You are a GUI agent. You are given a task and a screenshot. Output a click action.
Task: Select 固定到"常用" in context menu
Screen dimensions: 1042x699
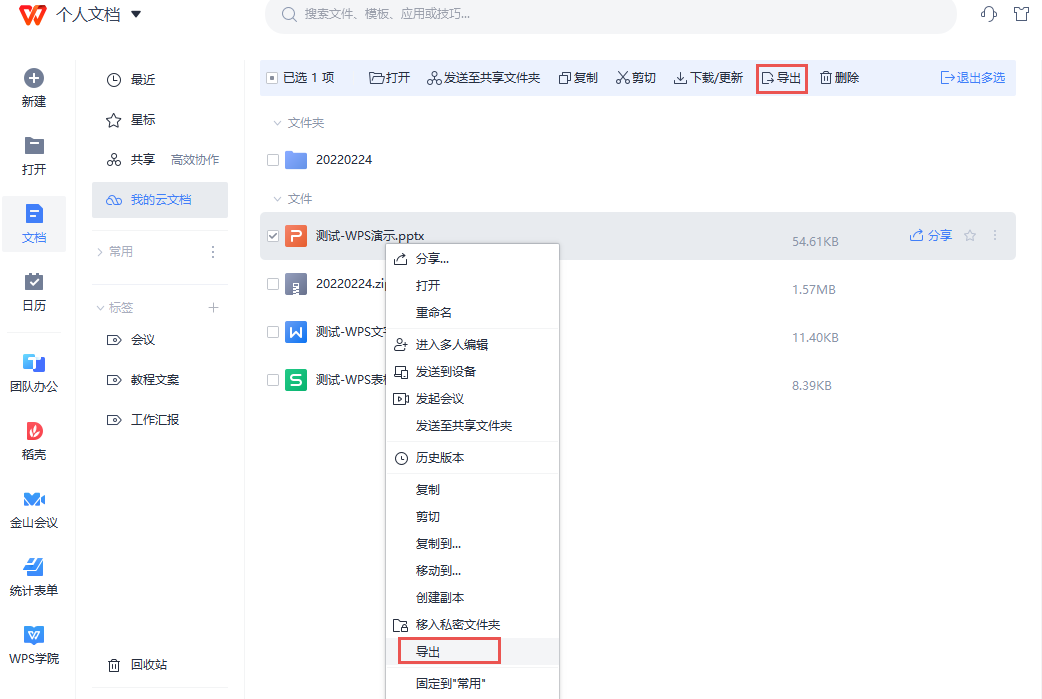[x=472, y=684]
